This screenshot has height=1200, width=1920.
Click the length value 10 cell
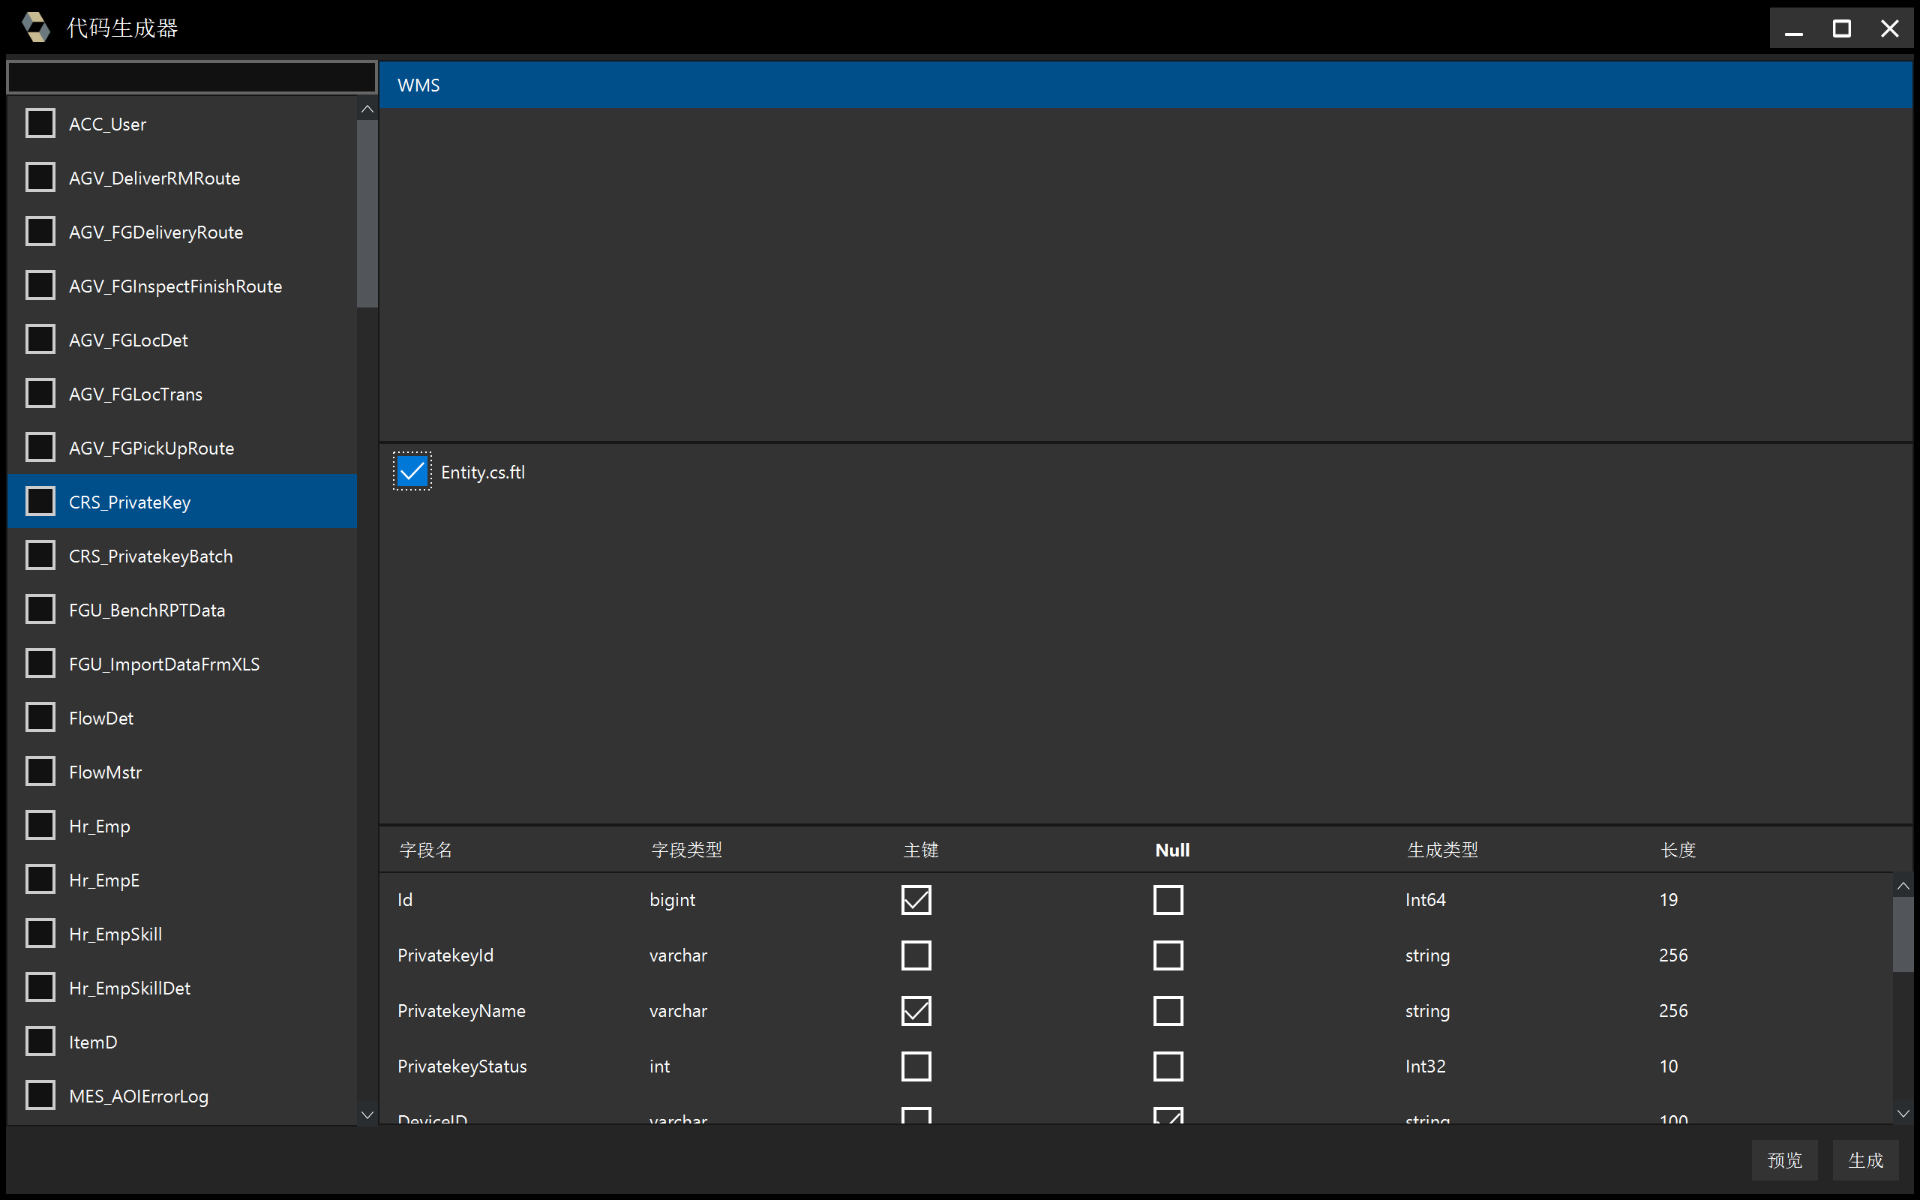1669,1066
